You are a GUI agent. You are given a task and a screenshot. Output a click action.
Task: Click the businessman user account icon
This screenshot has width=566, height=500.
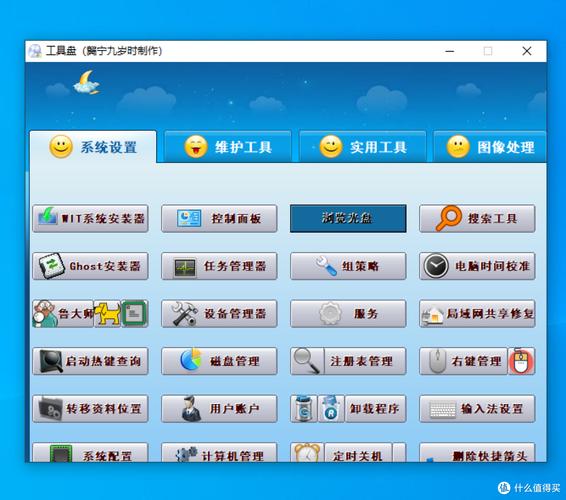191,408
